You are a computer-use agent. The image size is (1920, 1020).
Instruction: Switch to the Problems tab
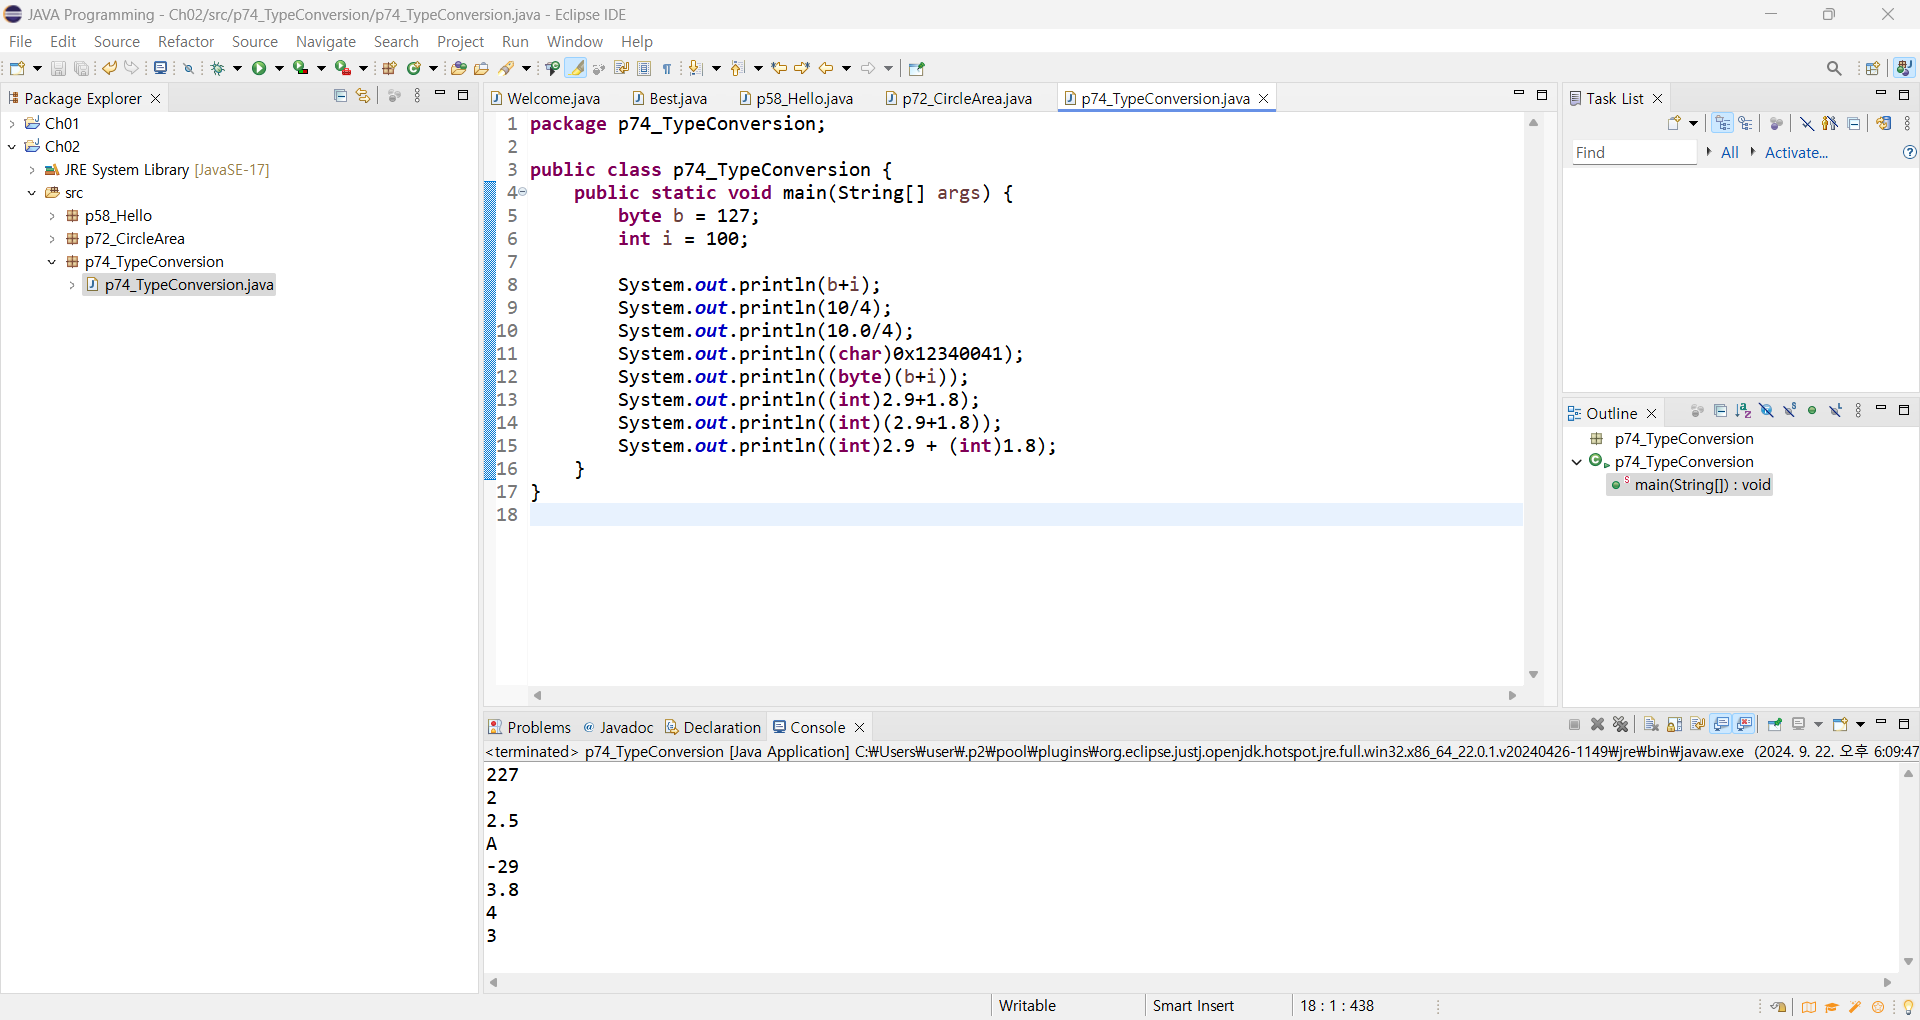coord(530,727)
